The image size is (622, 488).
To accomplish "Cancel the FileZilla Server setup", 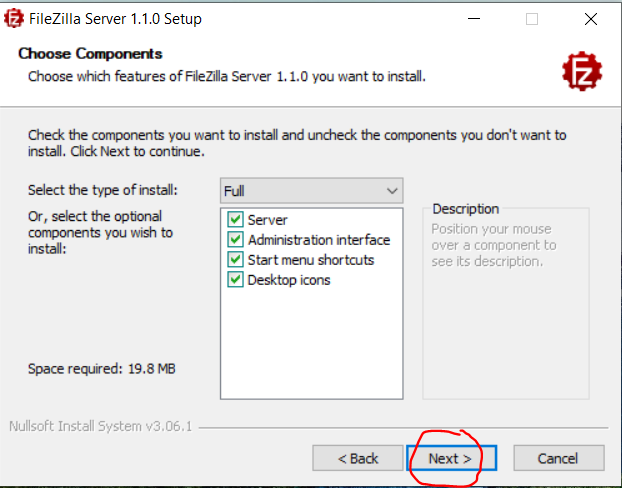I will [558, 458].
